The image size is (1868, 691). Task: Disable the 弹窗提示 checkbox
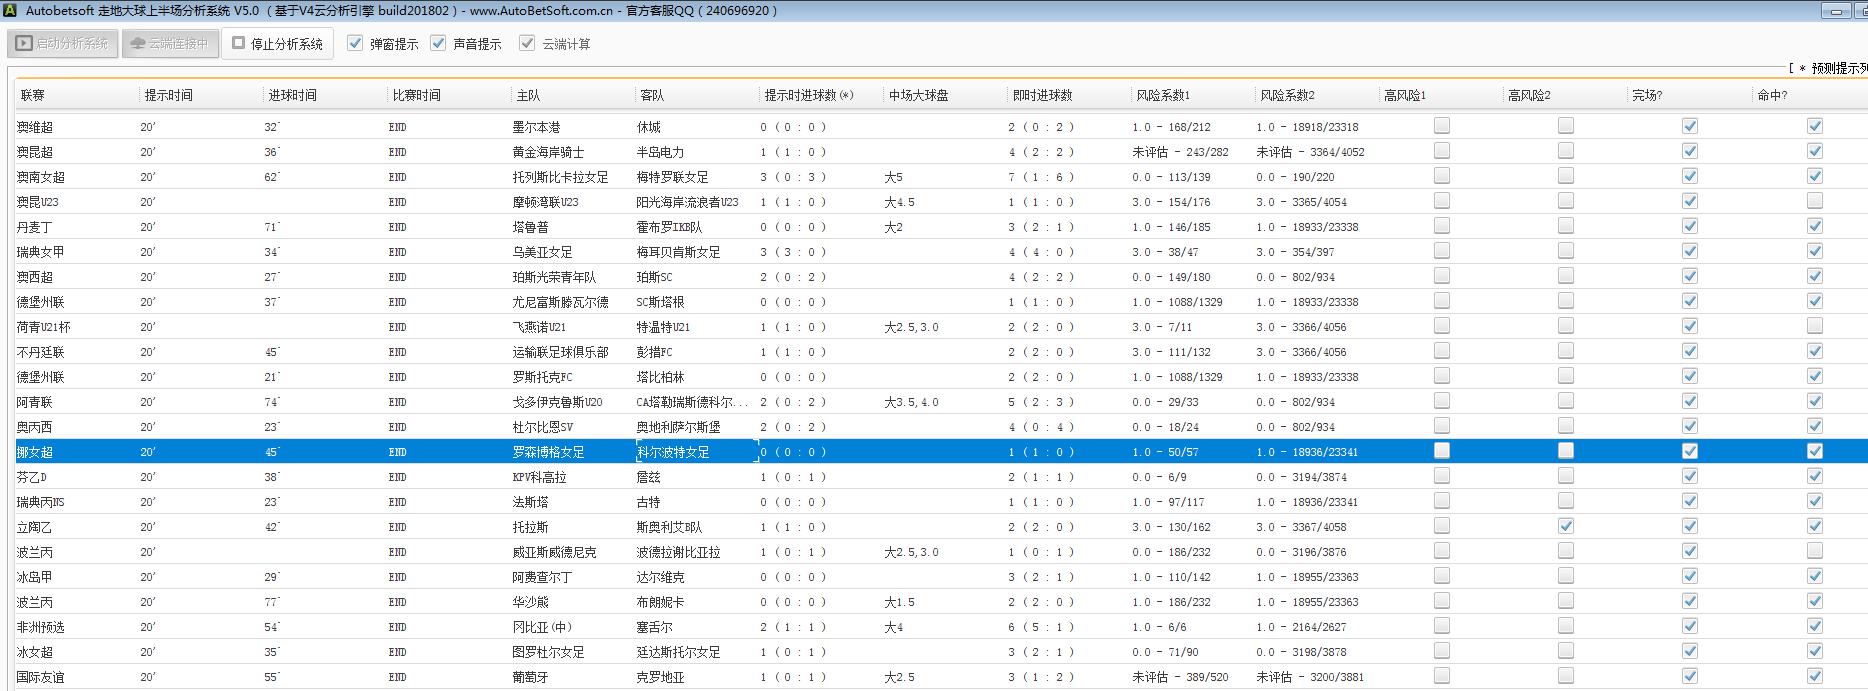(355, 43)
